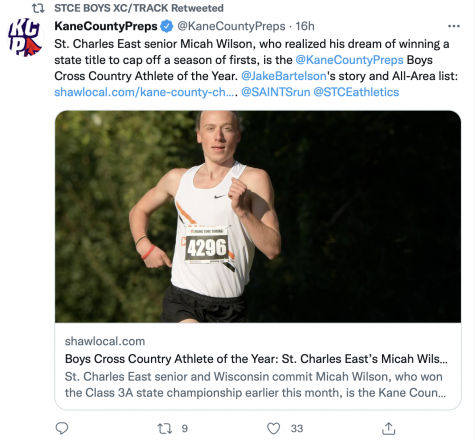Screen dimensions: 475x441
Task: Open the @JakeBartelson mention
Action: click(284, 76)
